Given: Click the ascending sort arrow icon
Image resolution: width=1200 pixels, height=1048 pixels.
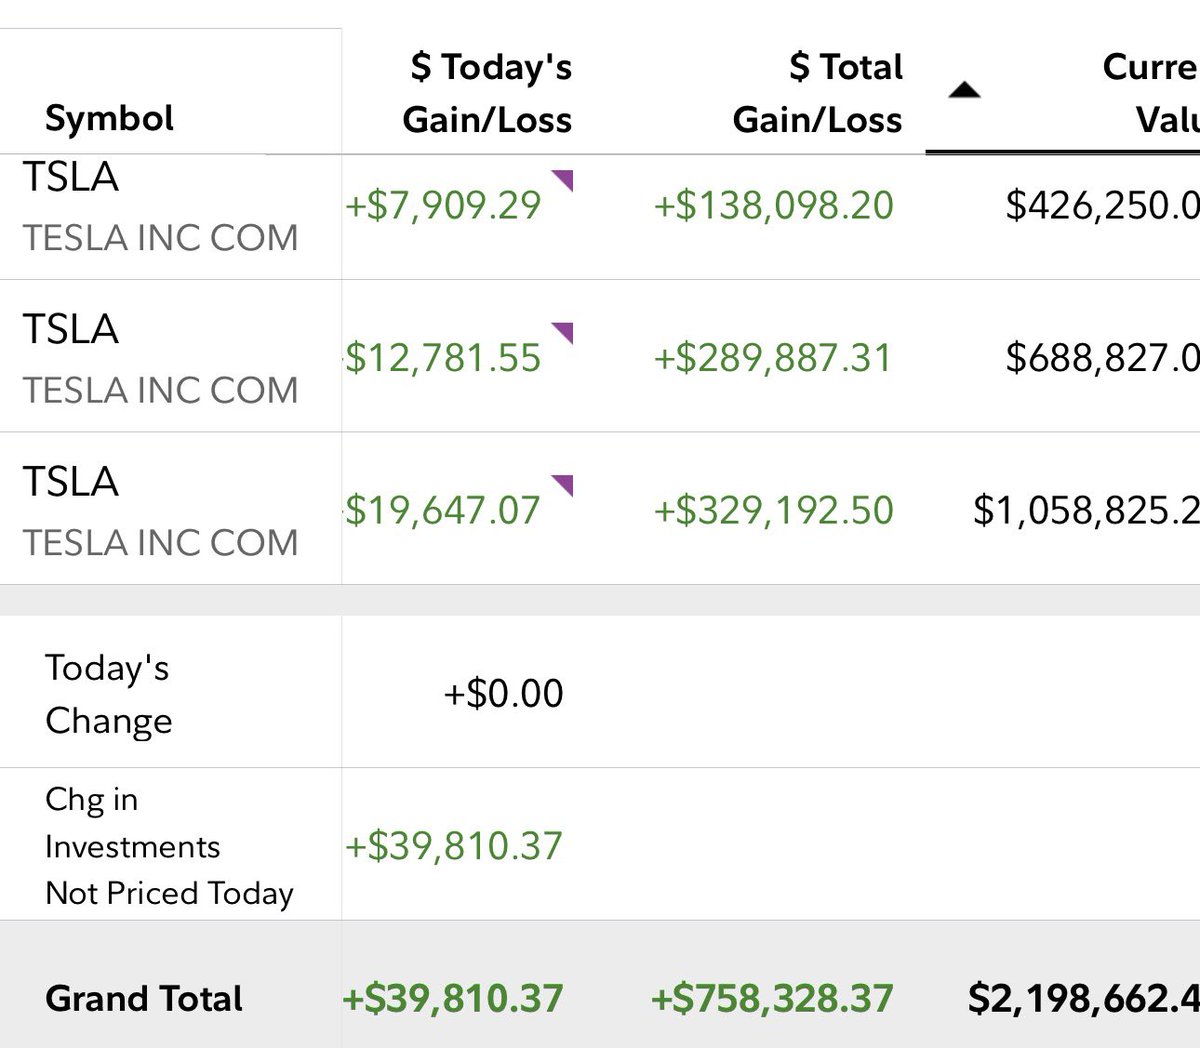Looking at the screenshot, I should coord(964,91).
